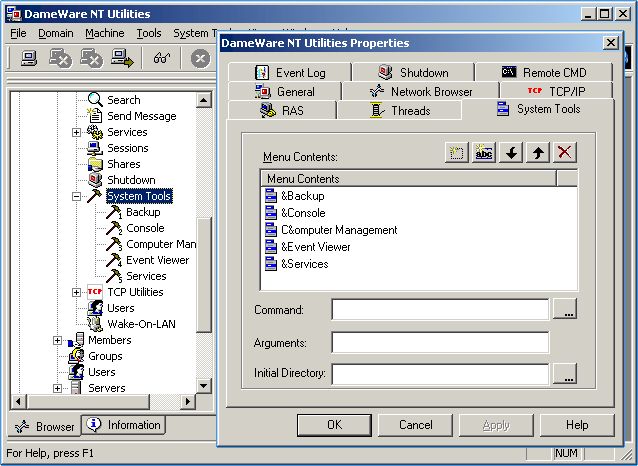Select the &Event Viewer list entry
Image resolution: width=638 pixels, height=466 pixels.
click(x=315, y=247)
